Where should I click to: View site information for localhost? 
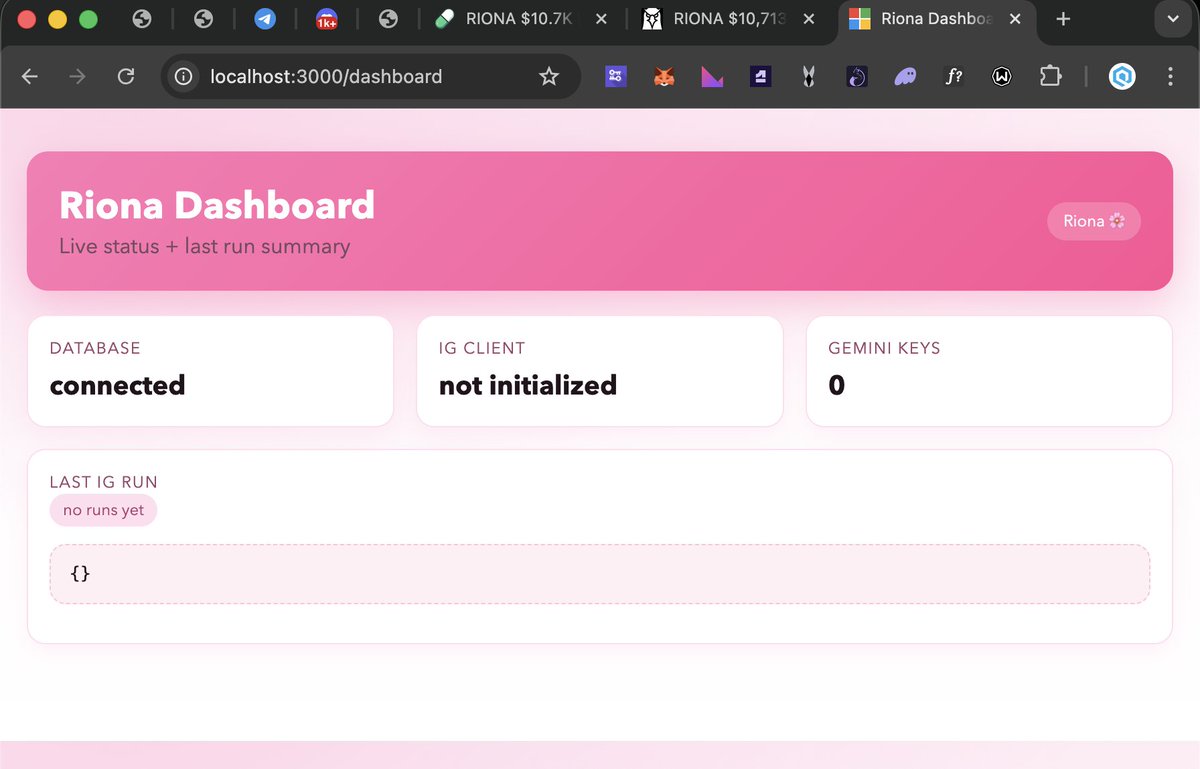tap(183, 76)
